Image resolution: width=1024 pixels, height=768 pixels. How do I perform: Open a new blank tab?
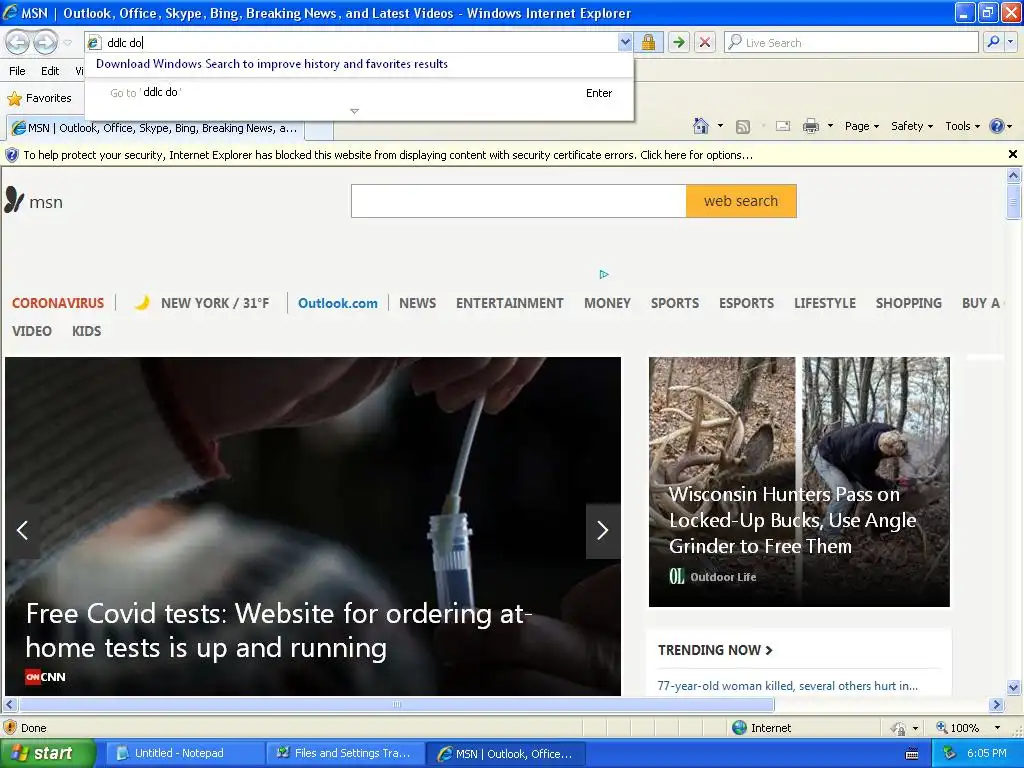[x=319, y=129]
